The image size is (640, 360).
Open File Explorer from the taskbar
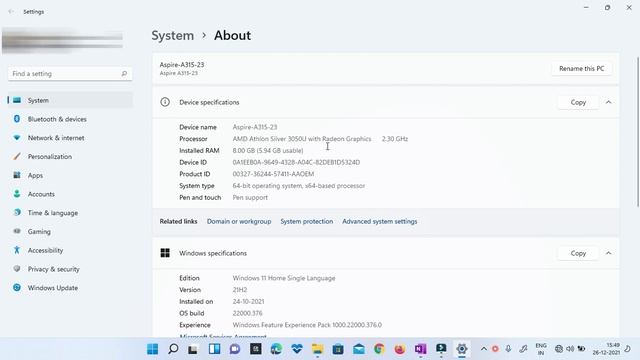point(318,349)
